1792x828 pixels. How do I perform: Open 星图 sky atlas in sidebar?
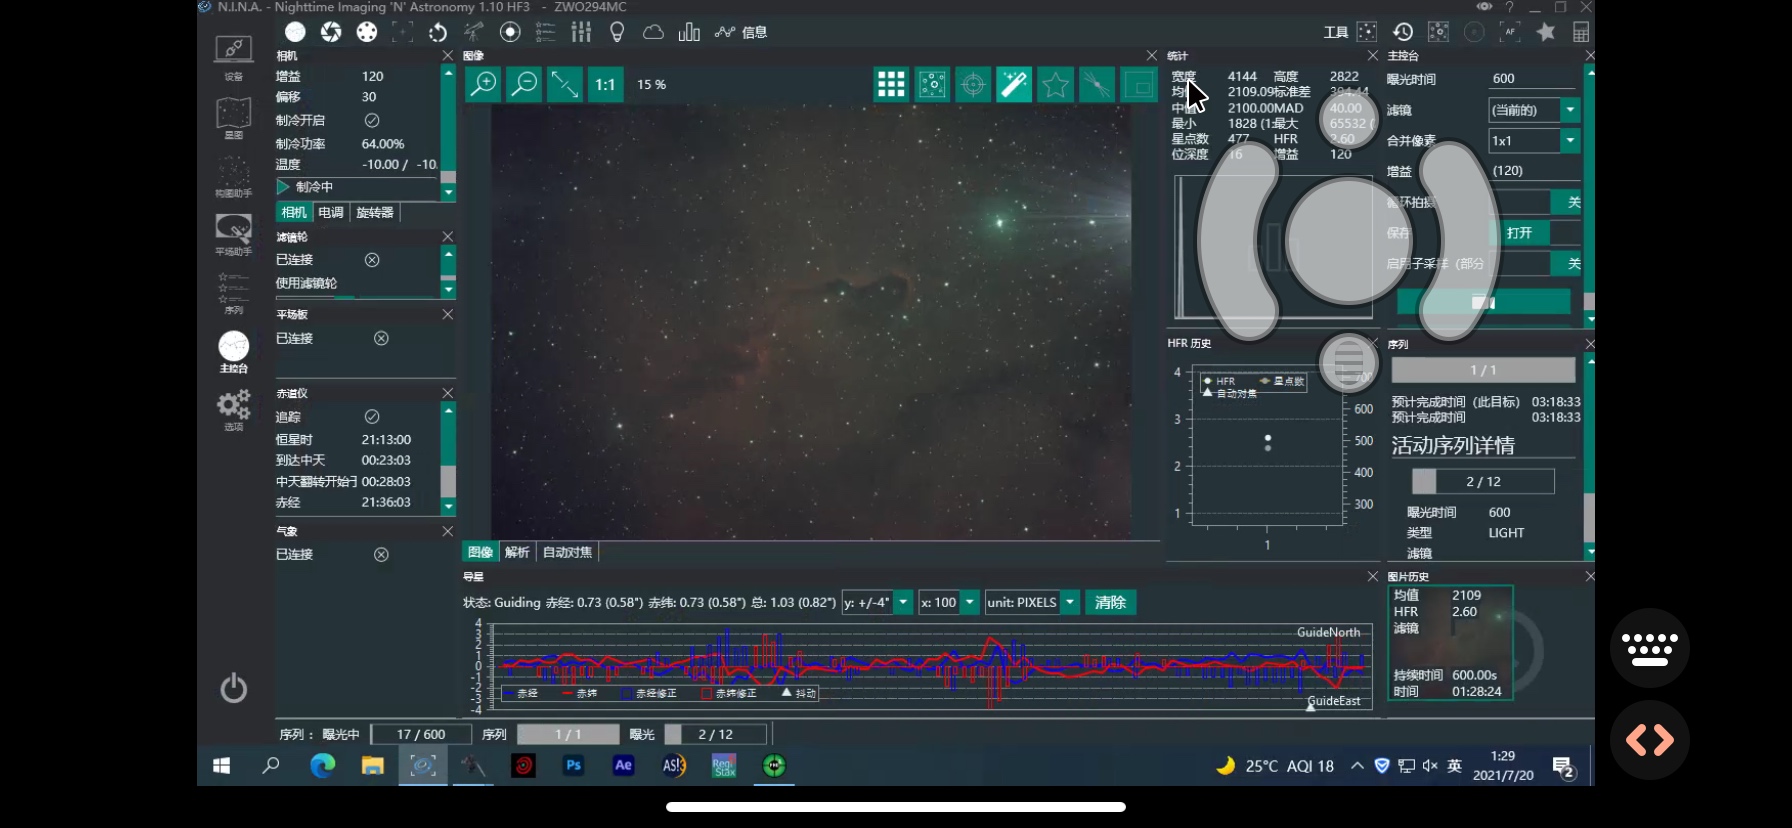(233, 118)
